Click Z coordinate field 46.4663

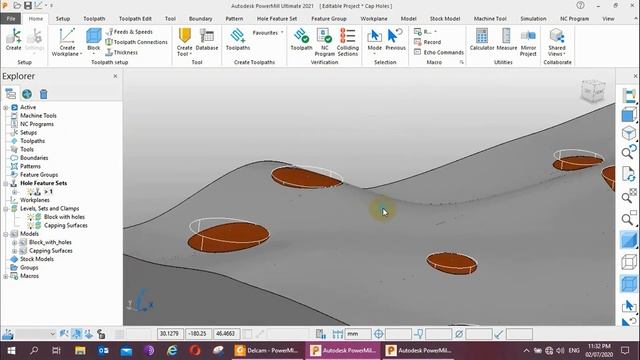coord(227,334)
